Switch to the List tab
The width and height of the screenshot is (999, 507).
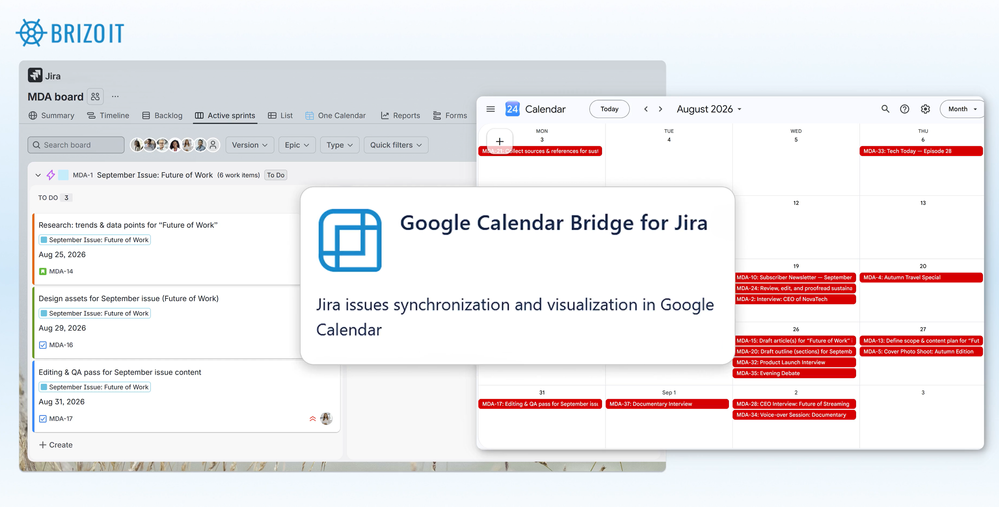[x=280, y=115]
